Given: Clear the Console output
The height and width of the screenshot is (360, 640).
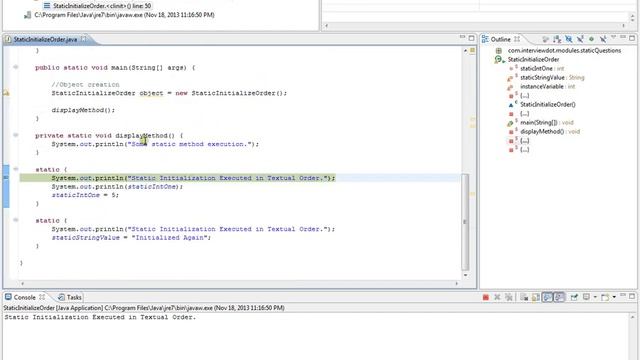Looking at the screenshot, I should click(524, 298).
